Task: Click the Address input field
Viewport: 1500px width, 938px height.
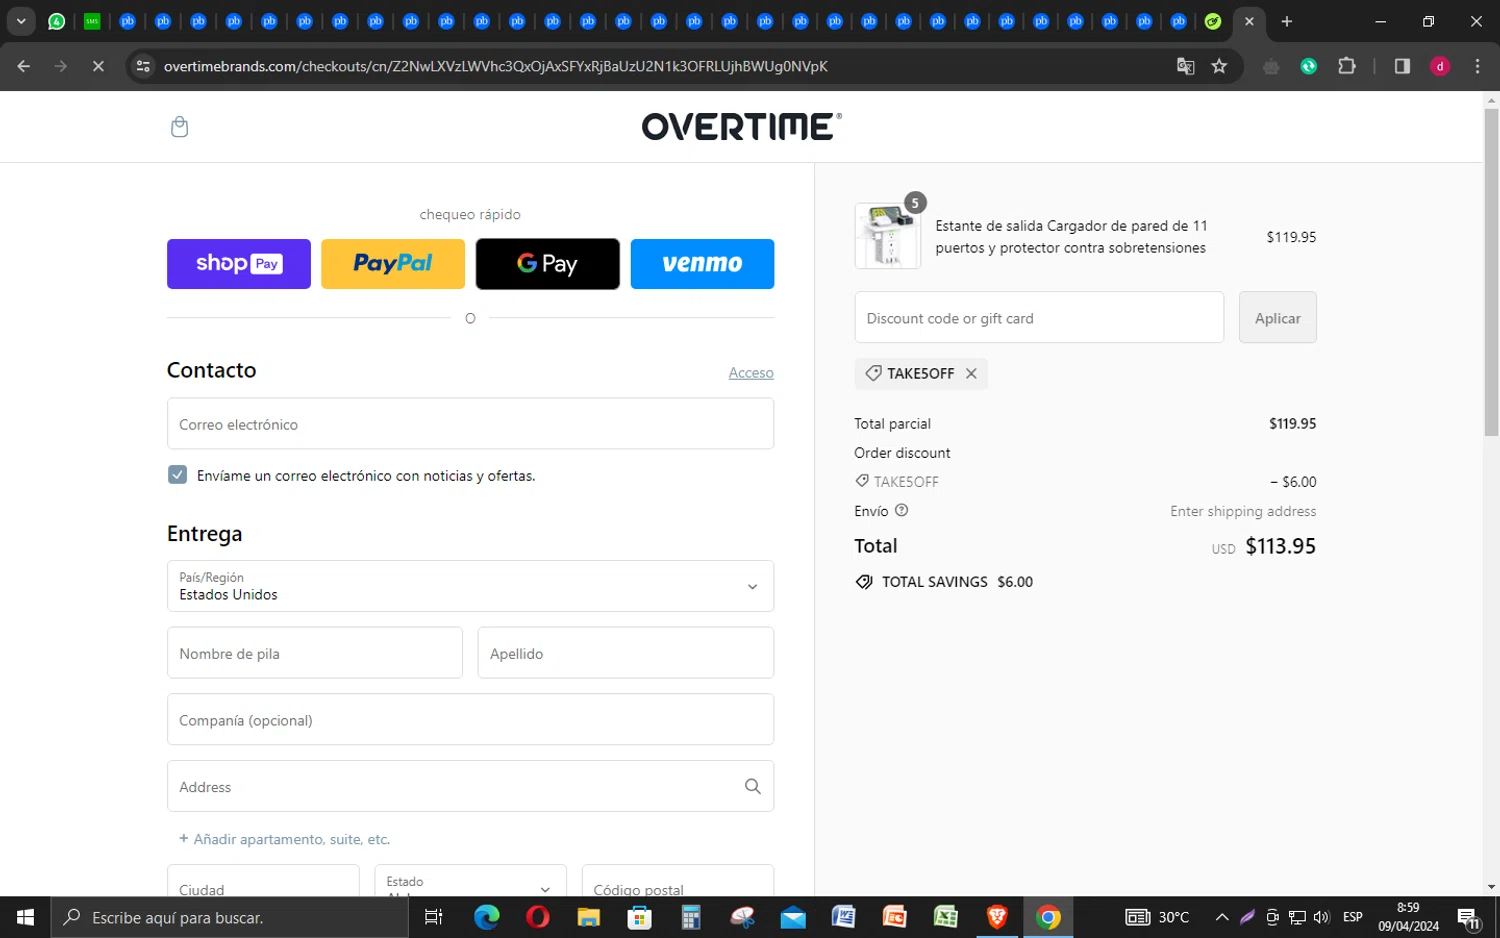Action: pos(470,787)
